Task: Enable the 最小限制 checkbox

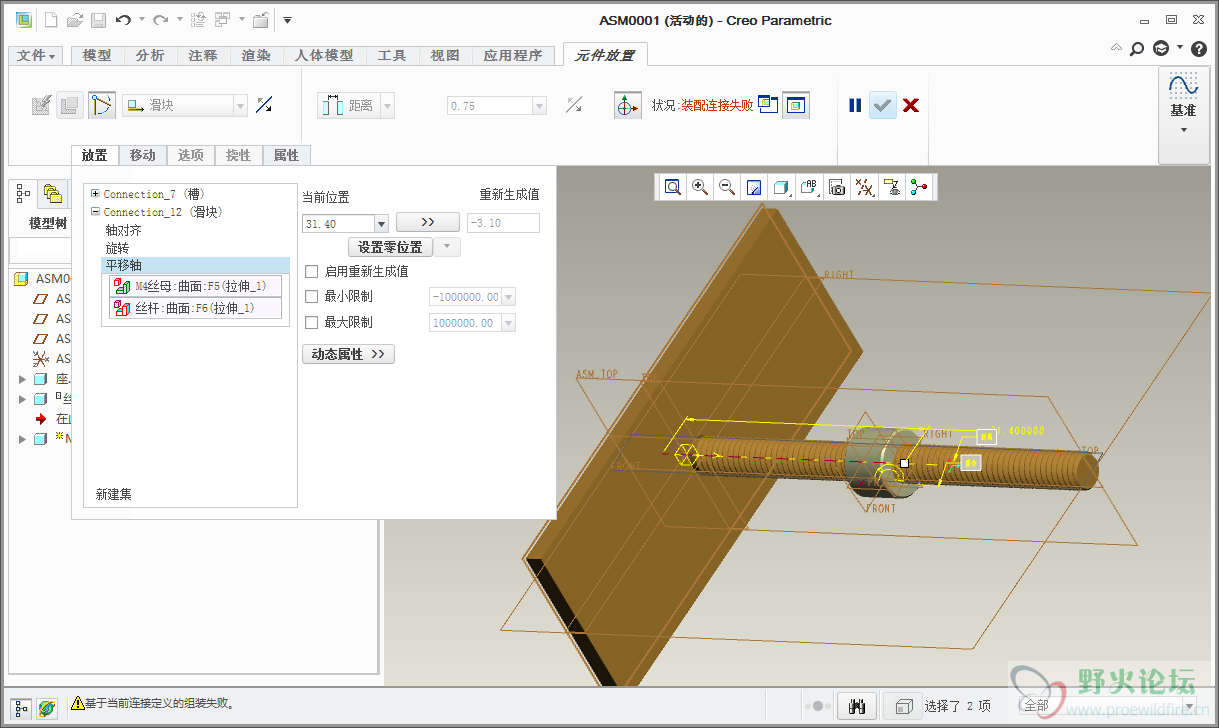Action: 312,296
